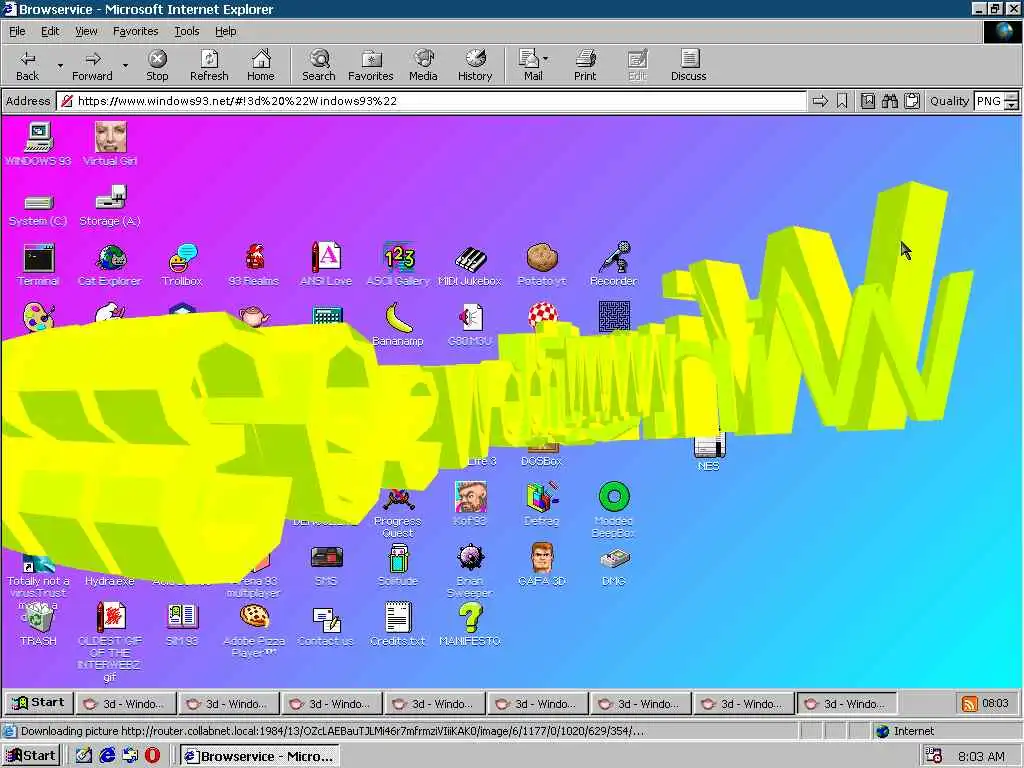Expand the Back button history arrow
1024x768 pixels.
pyautogui.click(x=60, y=65)
